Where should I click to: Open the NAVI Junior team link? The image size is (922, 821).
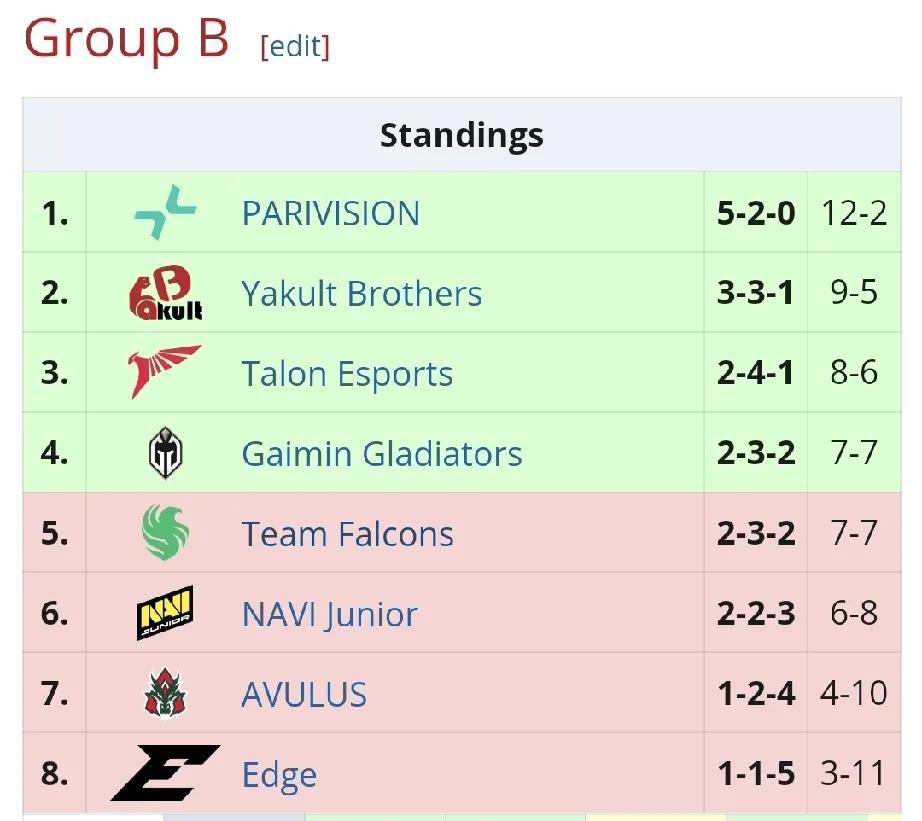click(329, 615)
